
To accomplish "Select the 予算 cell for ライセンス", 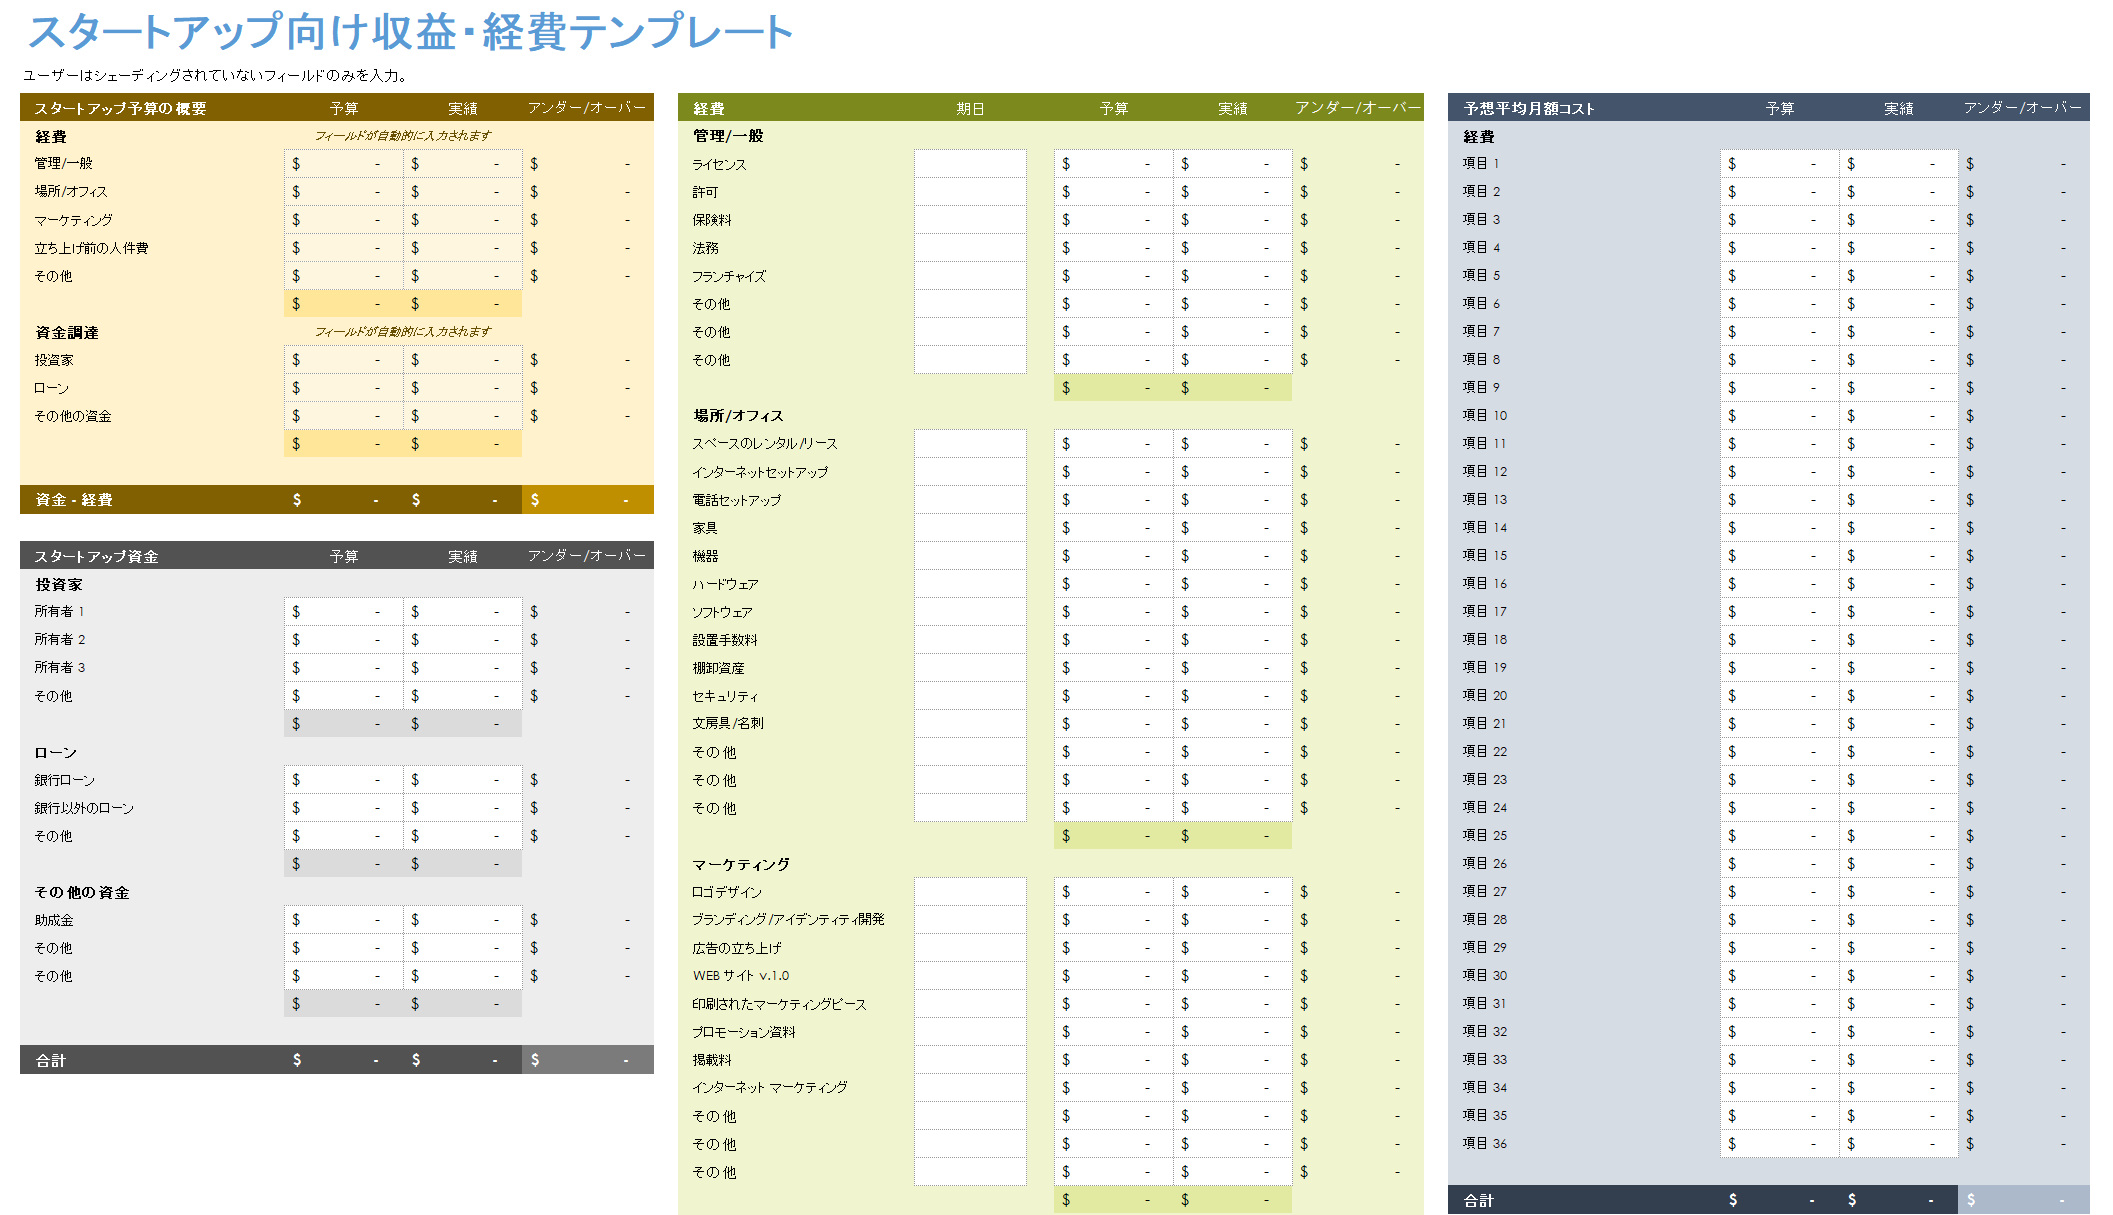I will coord(1114,164).
